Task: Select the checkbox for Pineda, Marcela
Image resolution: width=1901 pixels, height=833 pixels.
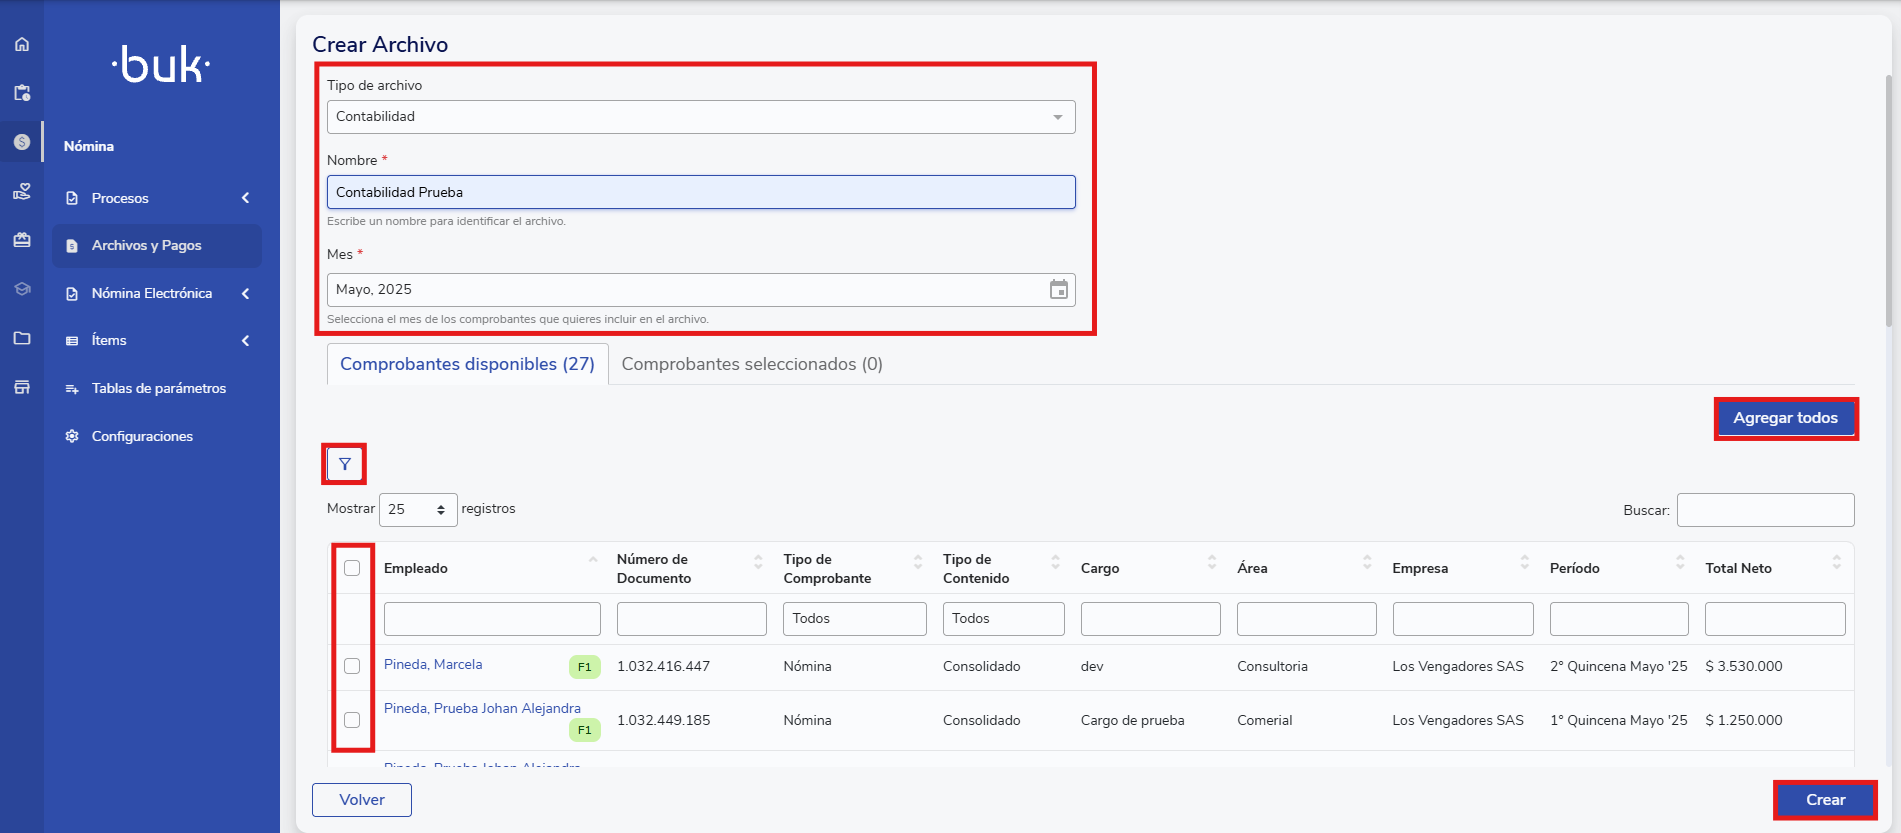Action: click(x=352, y=666)
